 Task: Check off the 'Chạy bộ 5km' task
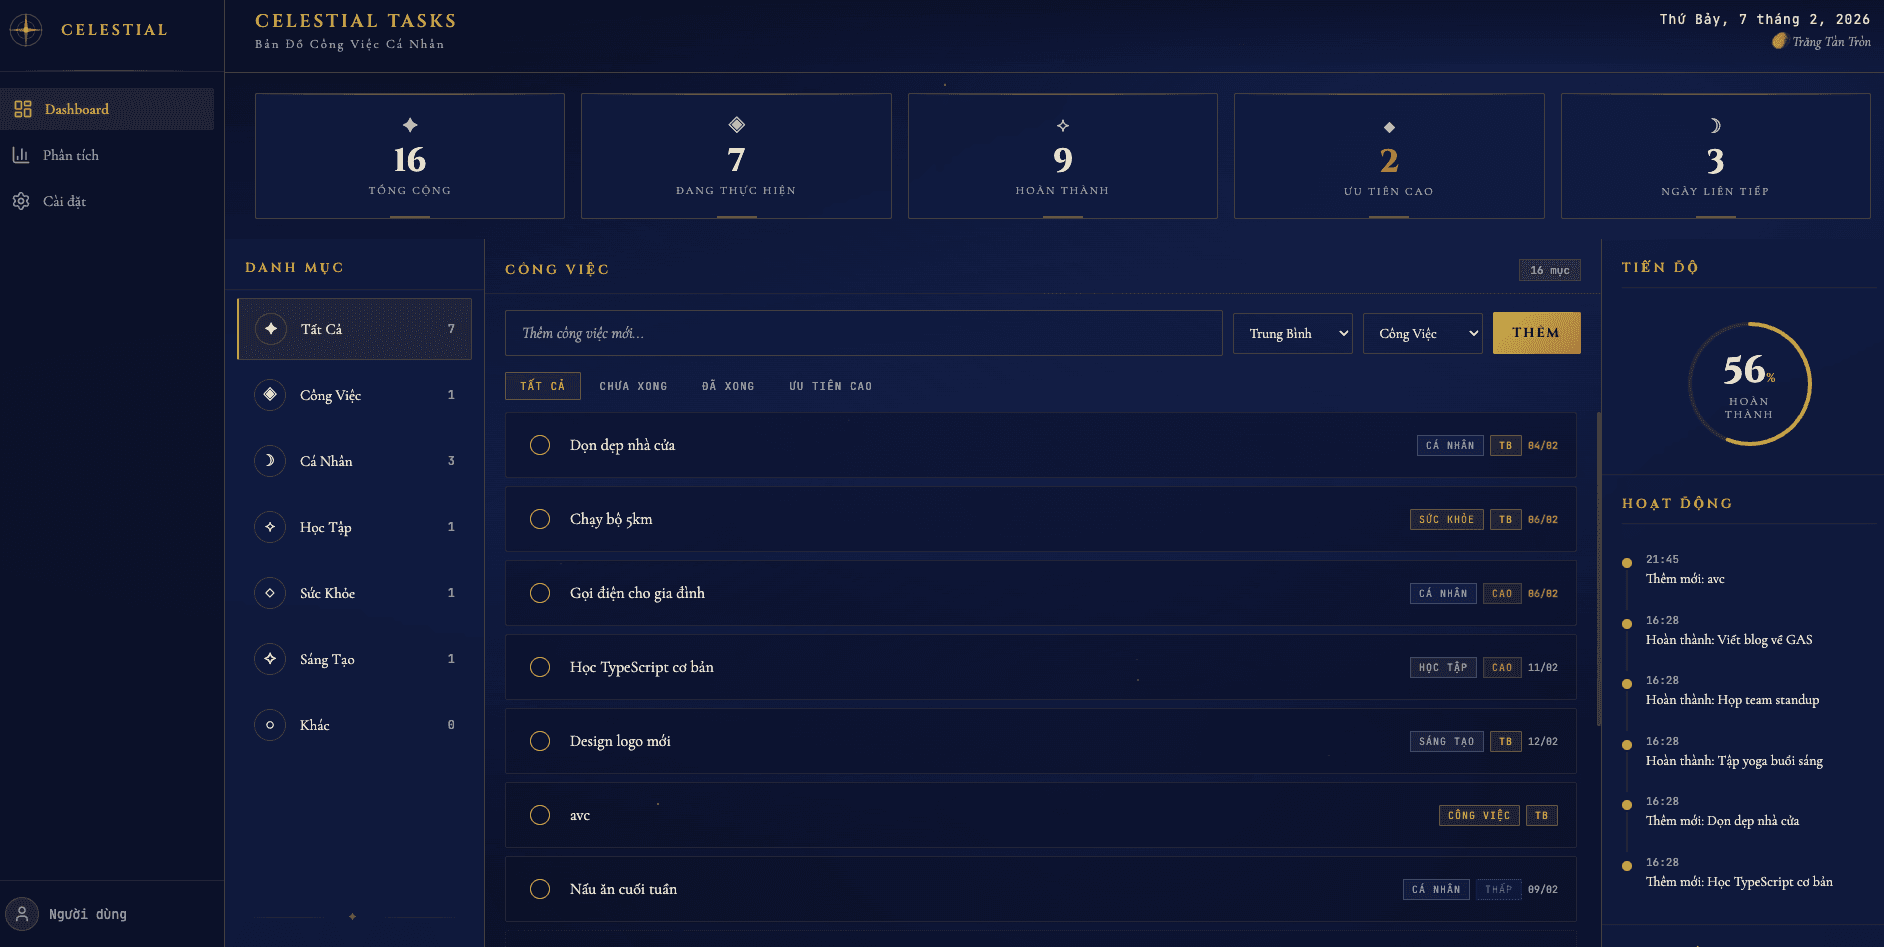click(540, 519)
